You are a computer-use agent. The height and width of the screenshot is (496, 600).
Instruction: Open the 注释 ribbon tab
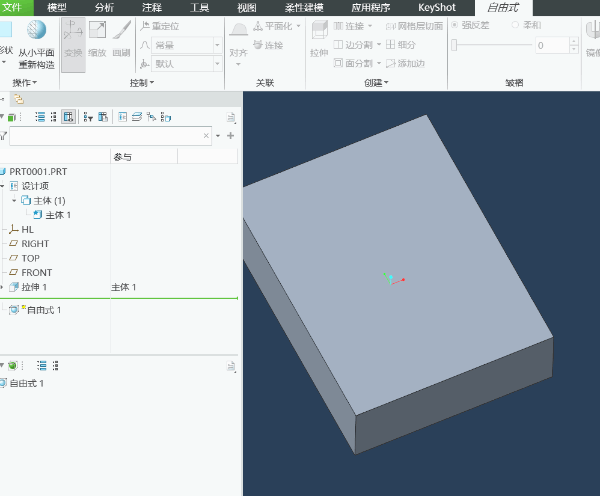[152, 8]
